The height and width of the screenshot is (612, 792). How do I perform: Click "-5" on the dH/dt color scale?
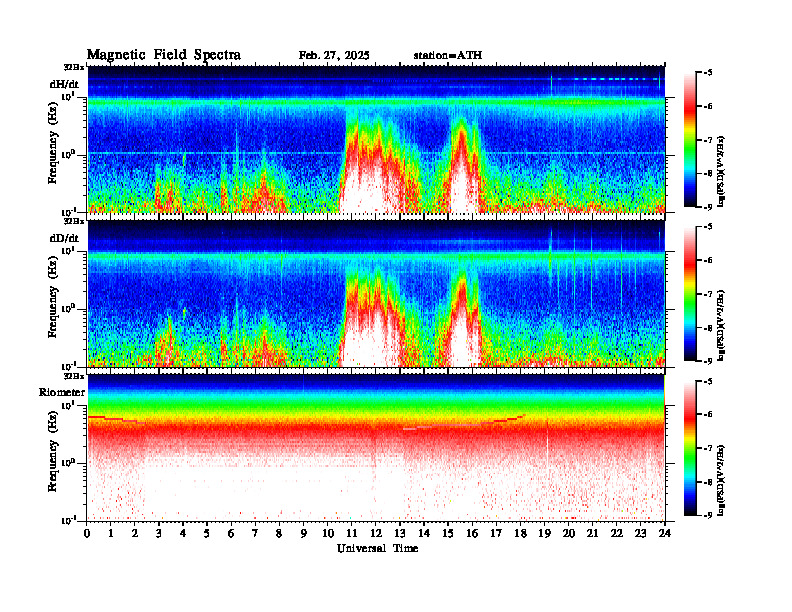click(709, 73)
